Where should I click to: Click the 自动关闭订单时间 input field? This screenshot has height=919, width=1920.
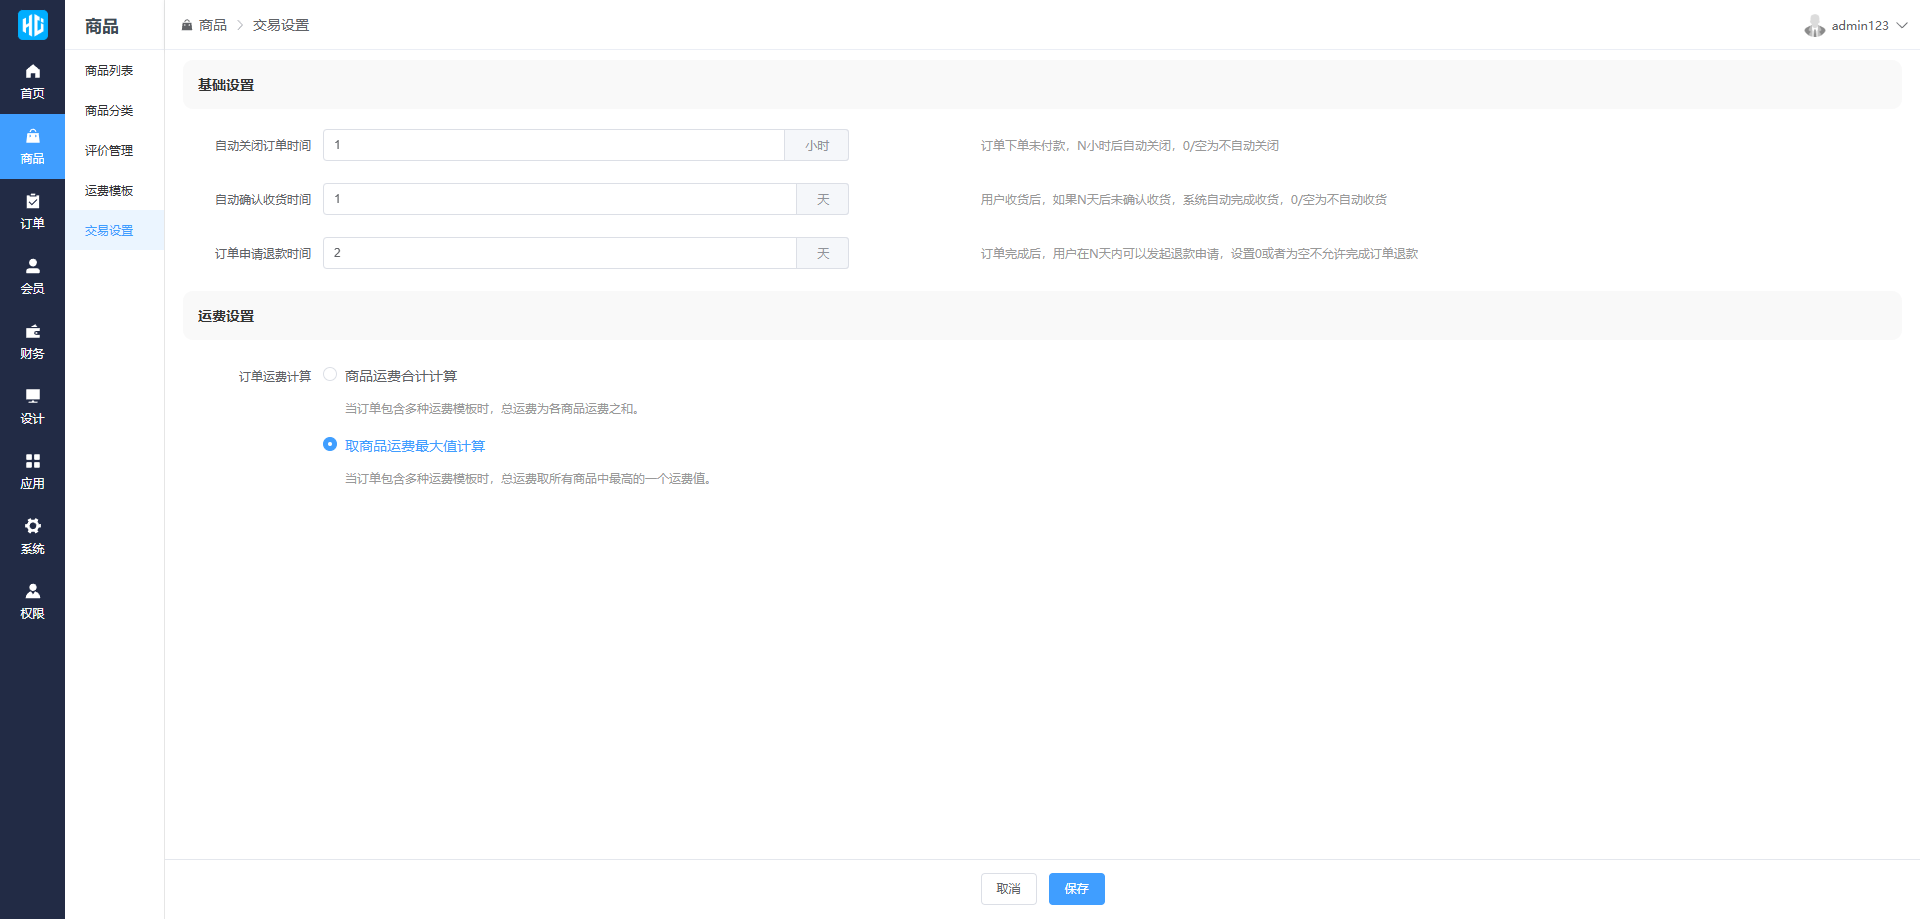tap(553, 145)
